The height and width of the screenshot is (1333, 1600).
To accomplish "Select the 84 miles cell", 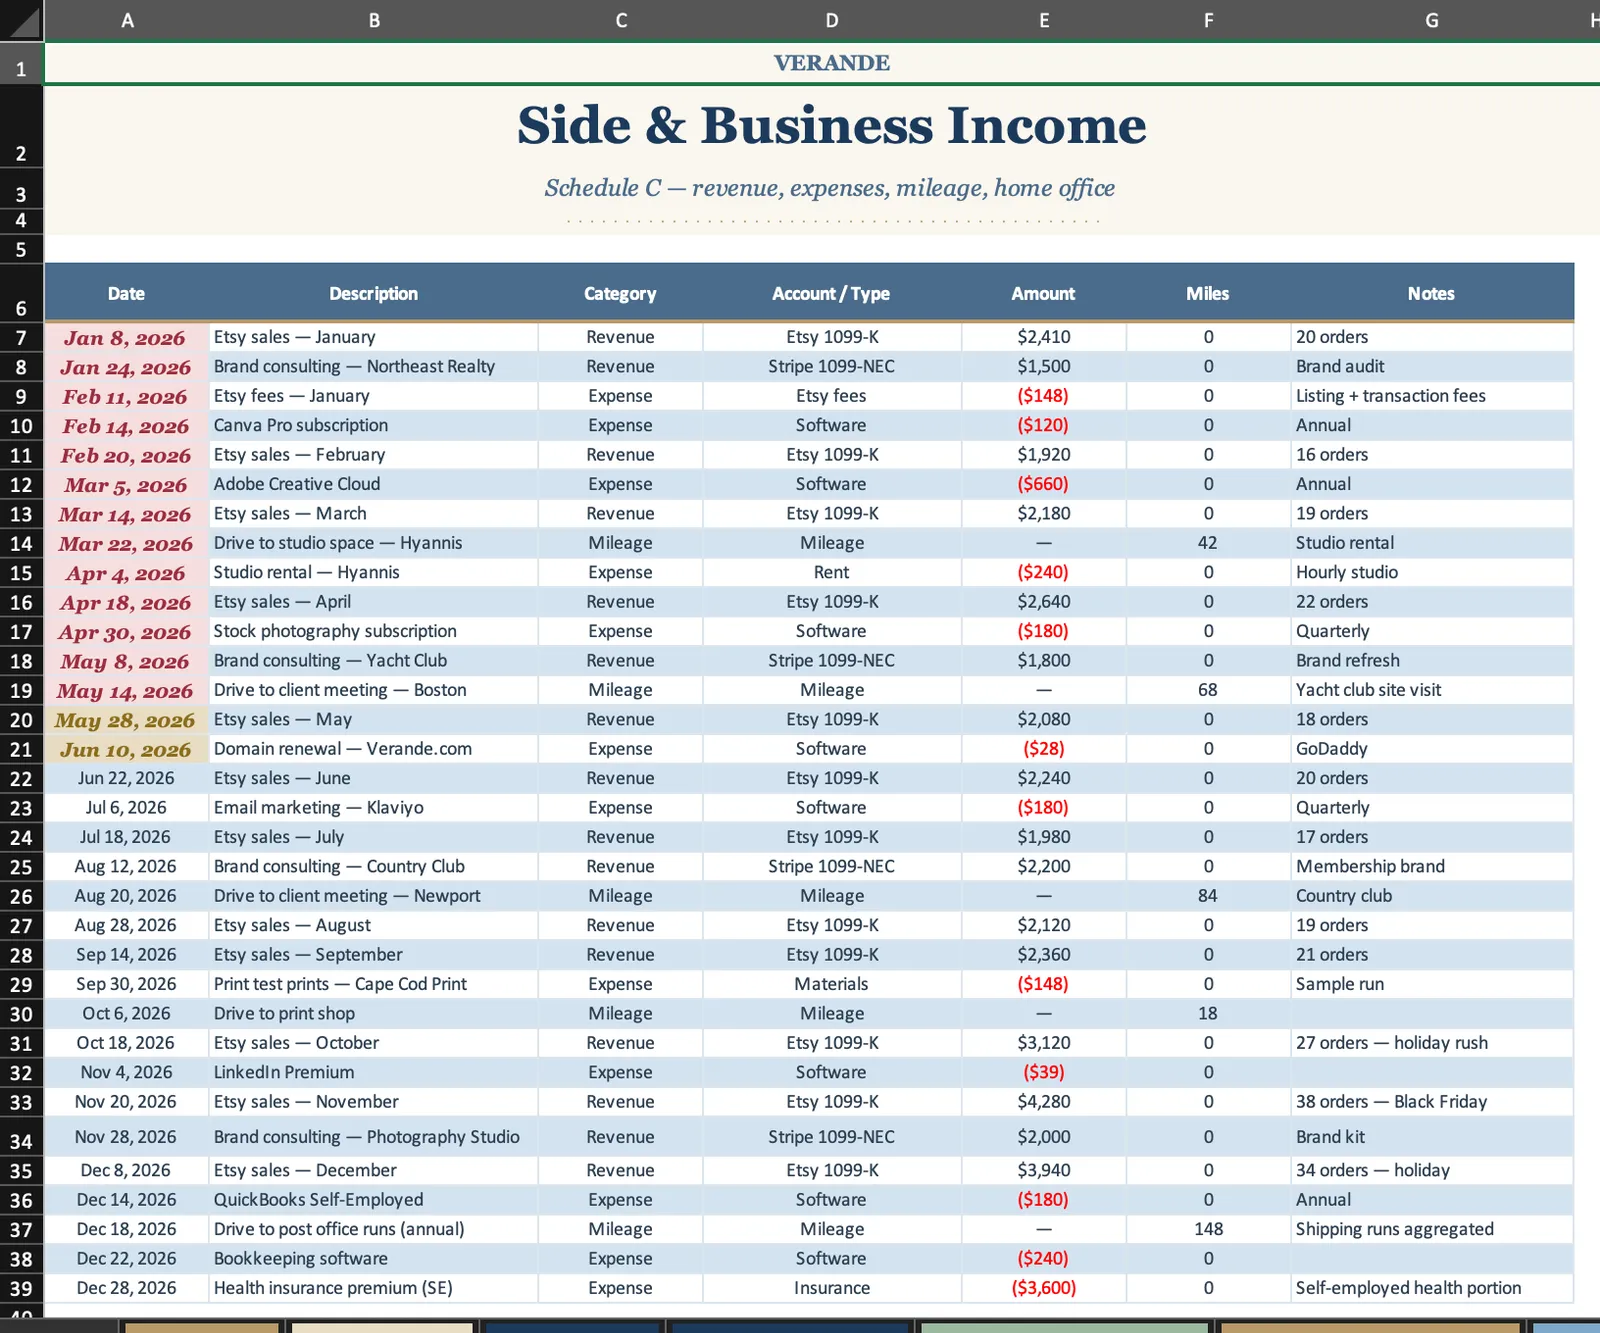I will (1208, 897).
